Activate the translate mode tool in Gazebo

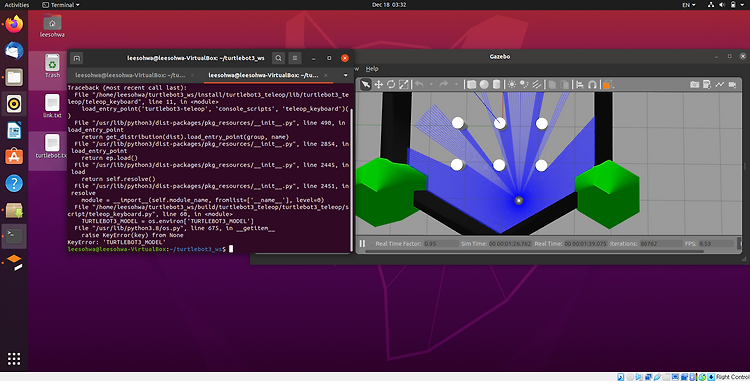378,85
